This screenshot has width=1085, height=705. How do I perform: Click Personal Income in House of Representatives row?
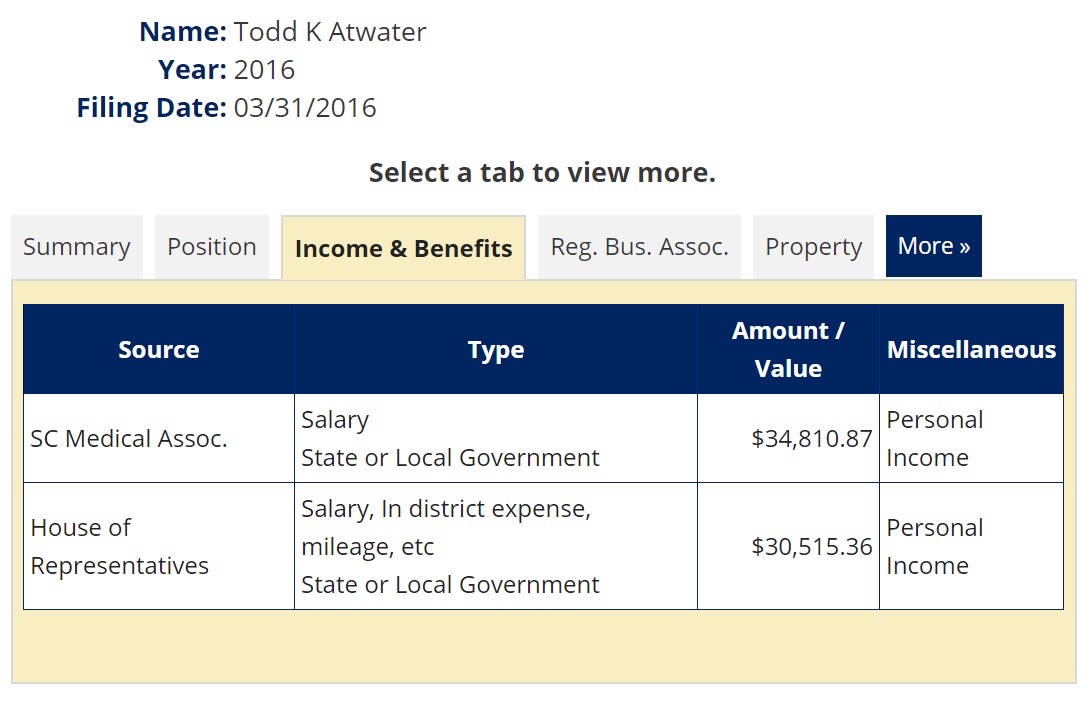pos(934,546)
